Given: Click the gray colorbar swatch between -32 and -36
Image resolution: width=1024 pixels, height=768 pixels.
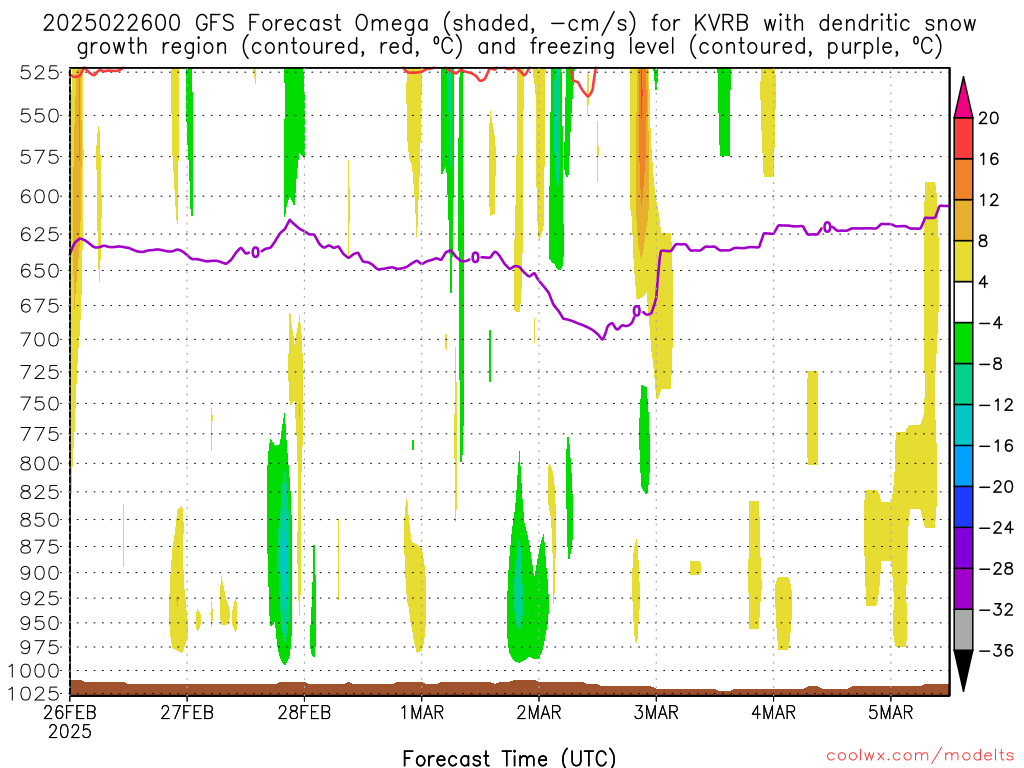Looking at the screenshot, I should click(x=963, y=630).
